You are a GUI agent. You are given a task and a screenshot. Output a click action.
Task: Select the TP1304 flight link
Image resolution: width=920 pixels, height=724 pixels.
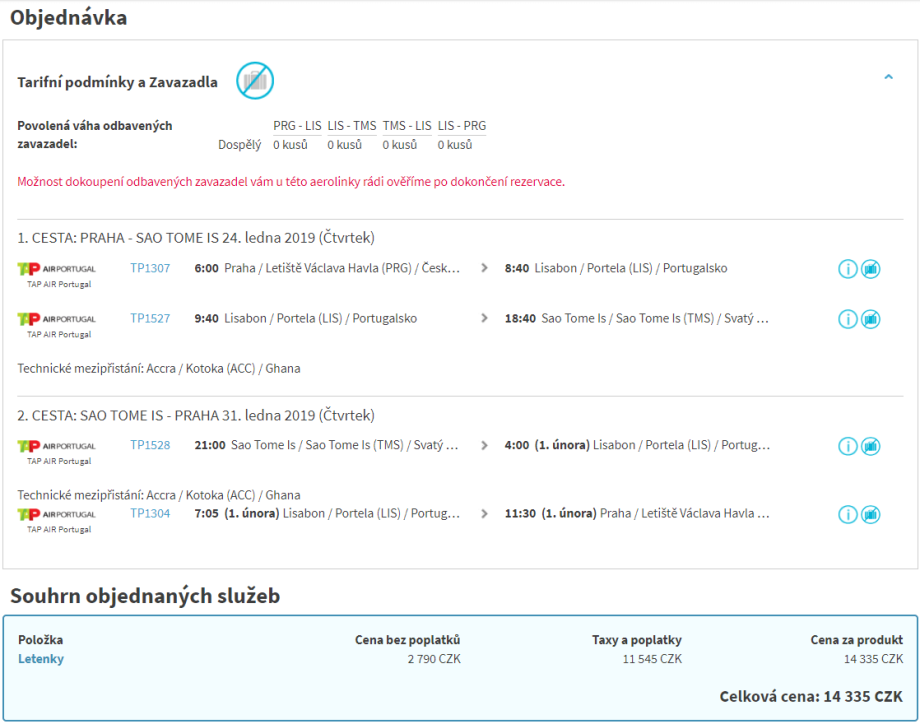pos(150,513)
